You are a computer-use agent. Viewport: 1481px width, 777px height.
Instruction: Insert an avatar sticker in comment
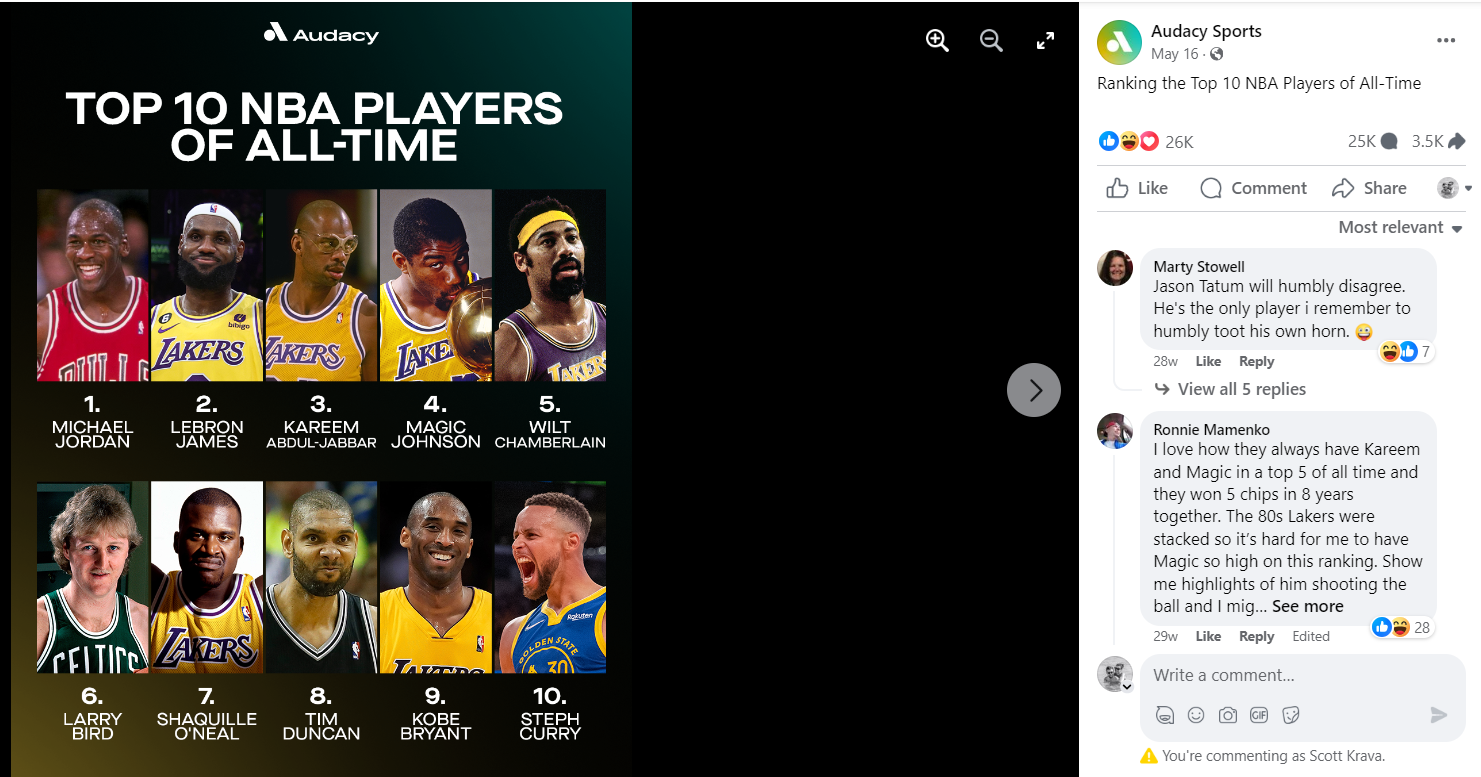tap(1164, 715)
